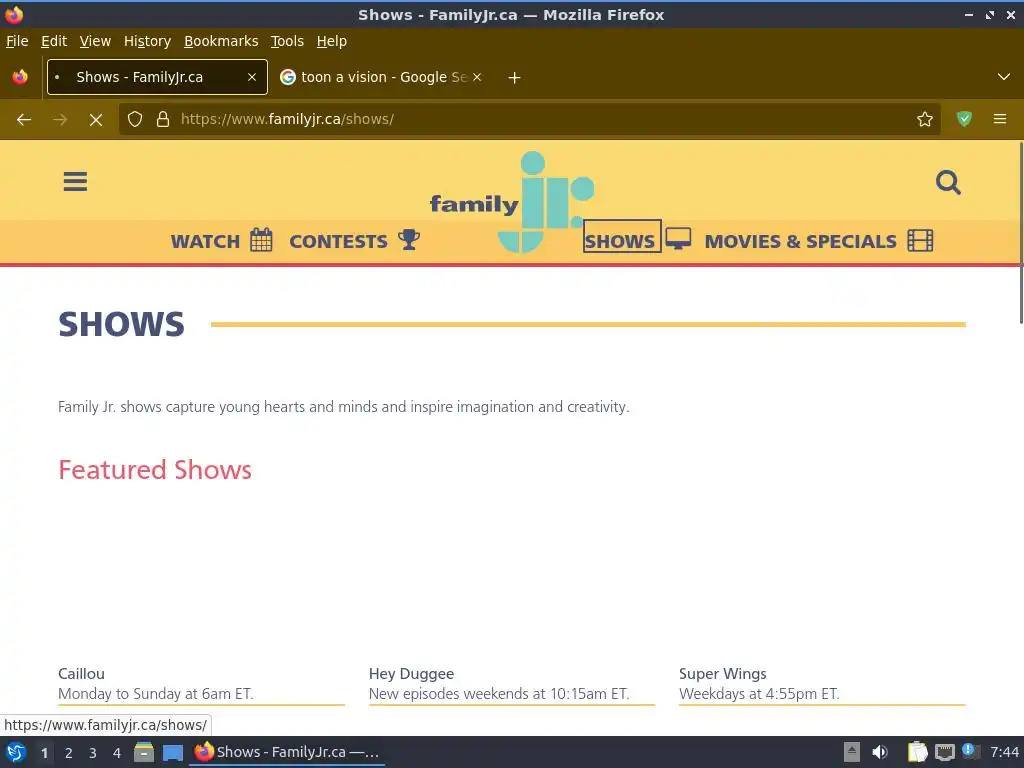Open a new tab with the plus button
This screenshot has width=1024, height=768.
pos(514,78)
